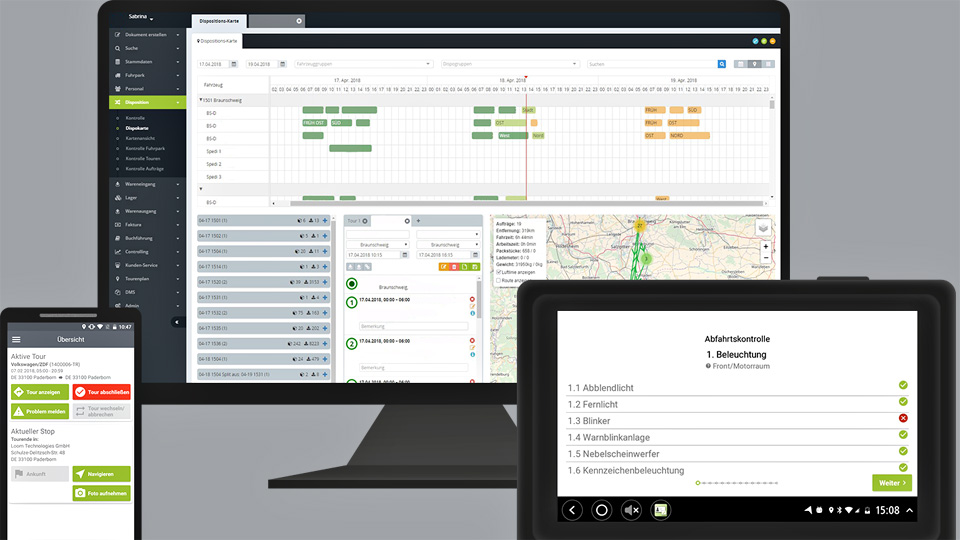Toggle the Luftlinie anzeigen checkbox
This screenshot has height=540, width=960.
click(x=500, y=270)
